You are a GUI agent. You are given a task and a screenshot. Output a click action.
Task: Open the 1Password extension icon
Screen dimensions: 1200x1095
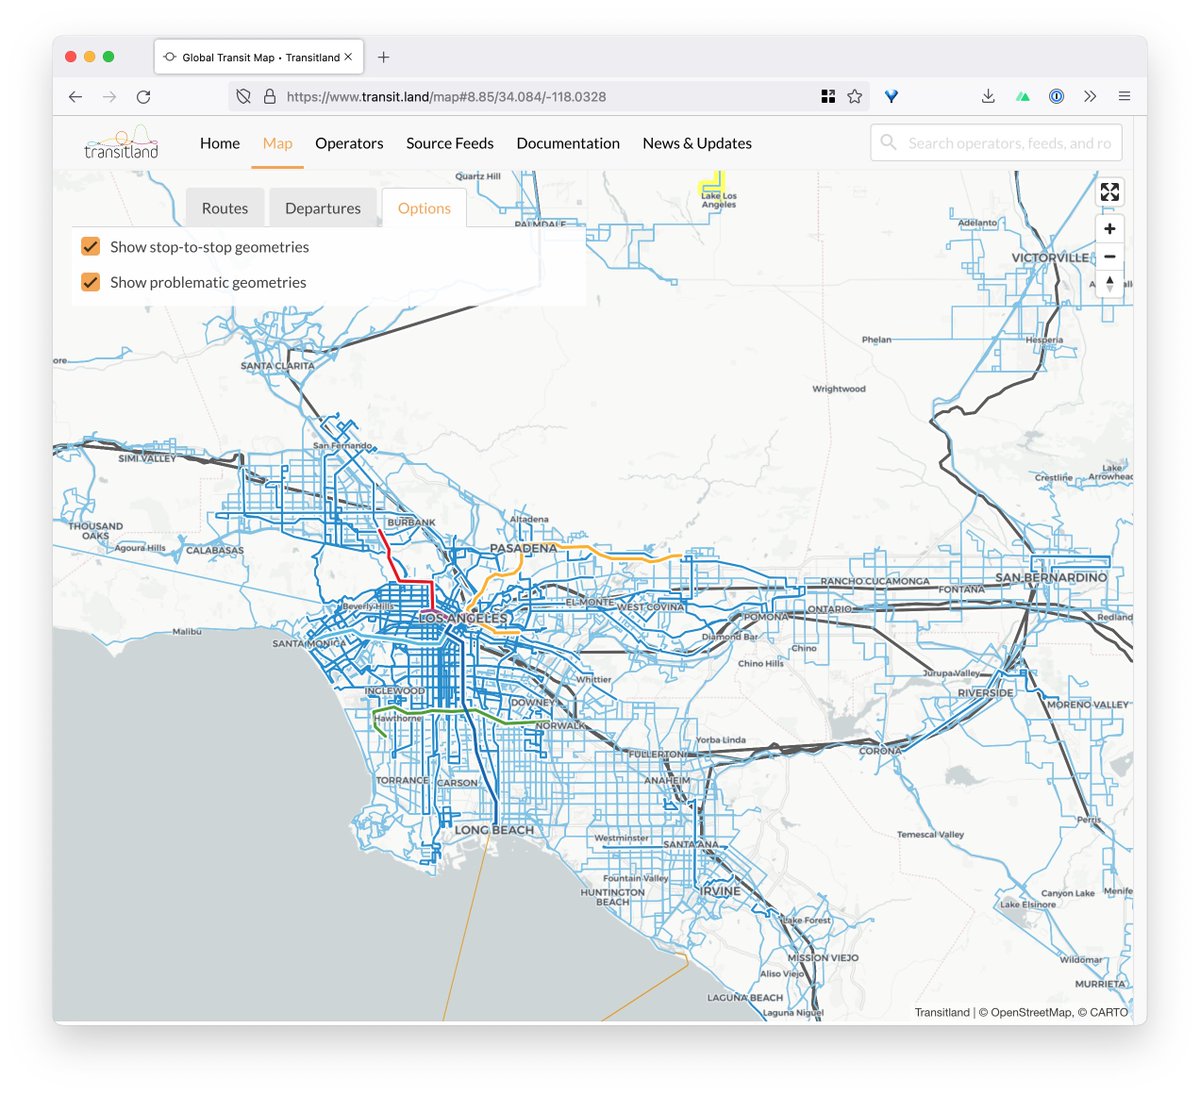pyautogui.click(x=1056, y=97)
